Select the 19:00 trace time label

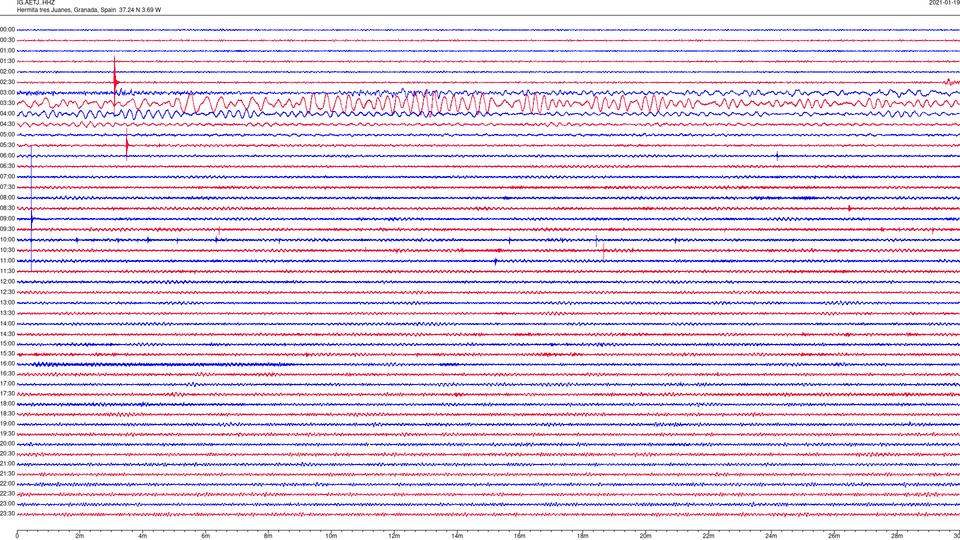[x=7, y=424]
